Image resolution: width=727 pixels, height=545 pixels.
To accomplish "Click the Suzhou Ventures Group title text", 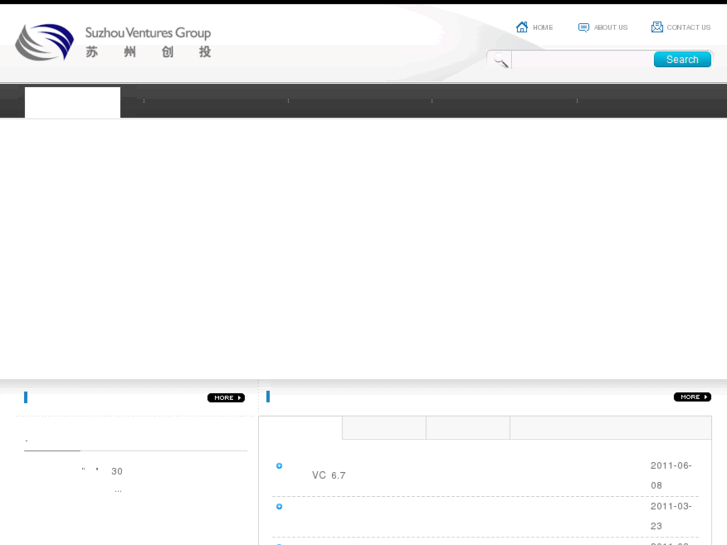I will tap(148, 33).
